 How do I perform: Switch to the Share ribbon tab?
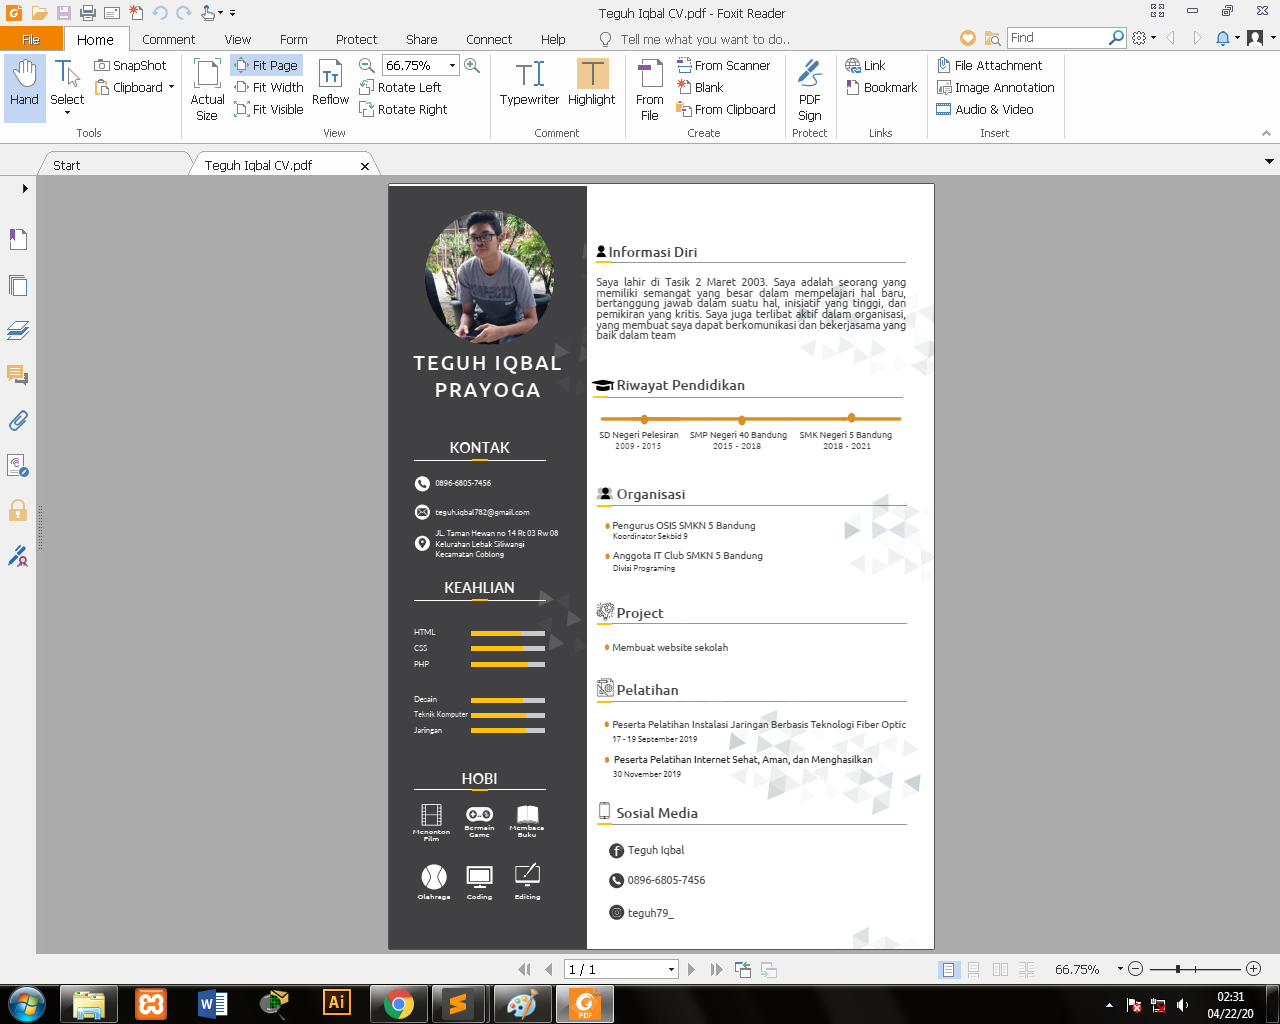pyautogui.click(x=421, y=39)
